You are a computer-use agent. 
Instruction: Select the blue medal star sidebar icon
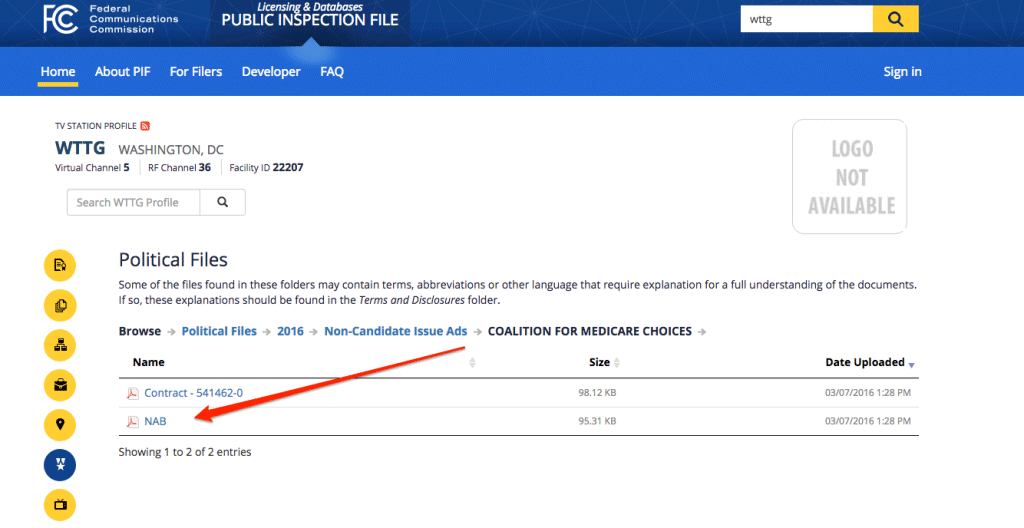click(60, 465)
